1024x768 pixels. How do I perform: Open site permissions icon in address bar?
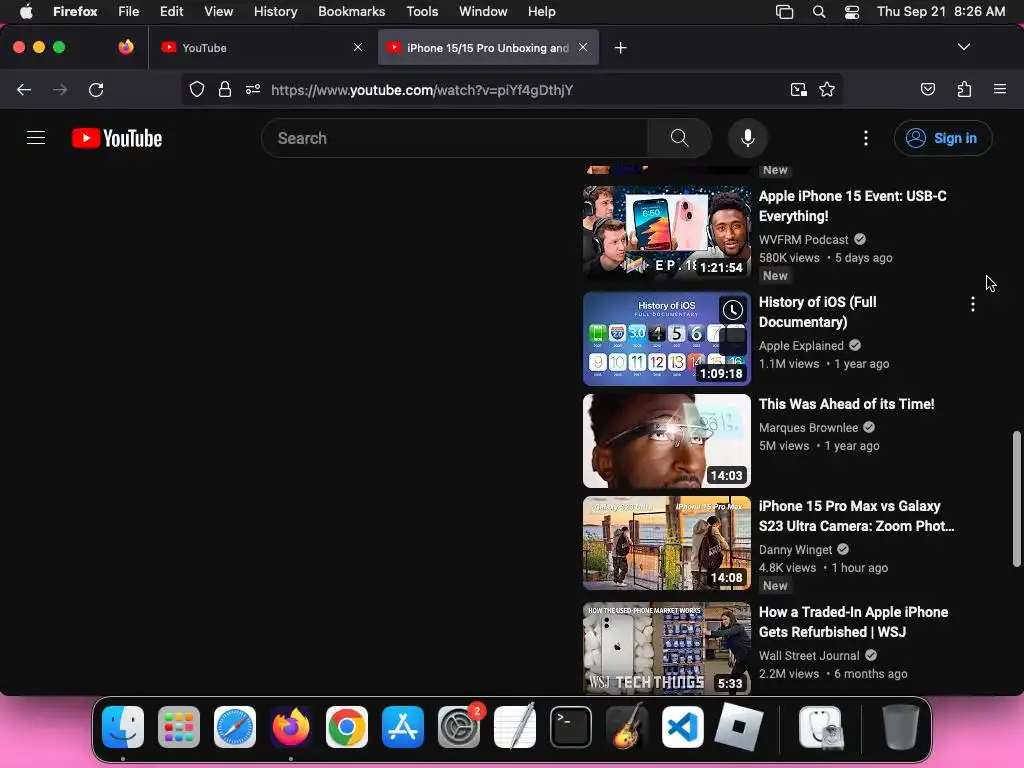[253, 89]
